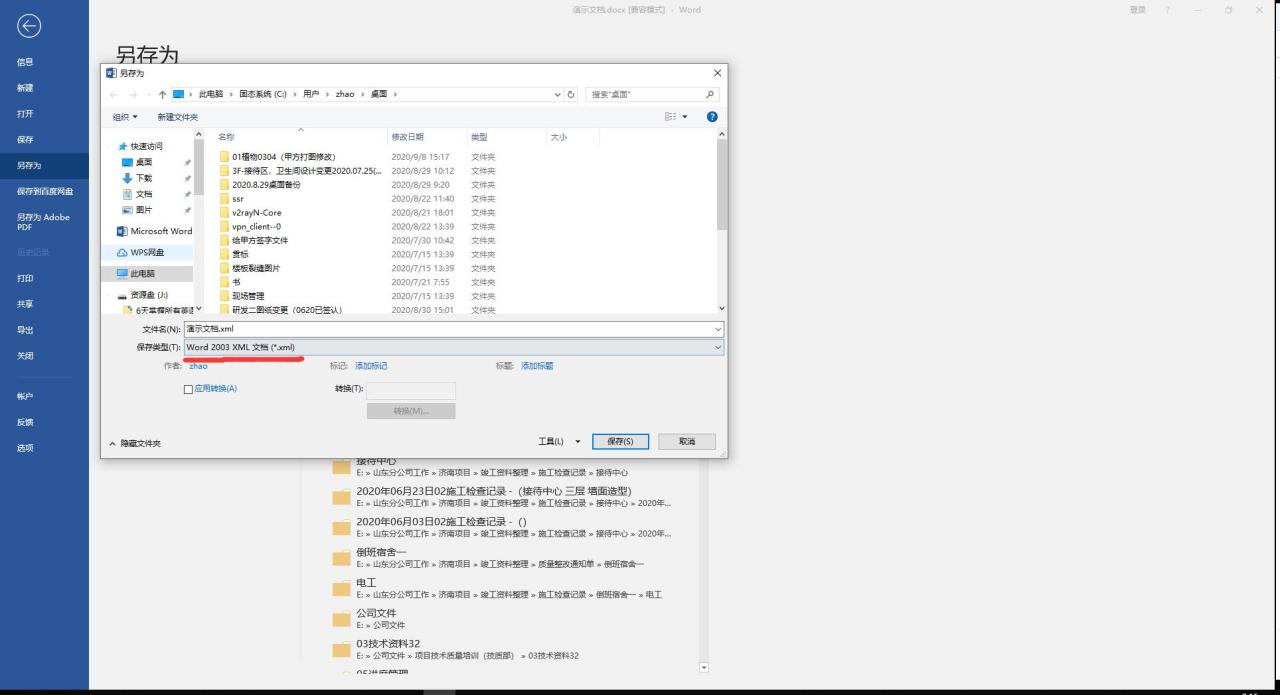Select 保存到百度网盘 in backstage menu
The image size is (1280, 695).
(45, 191)
